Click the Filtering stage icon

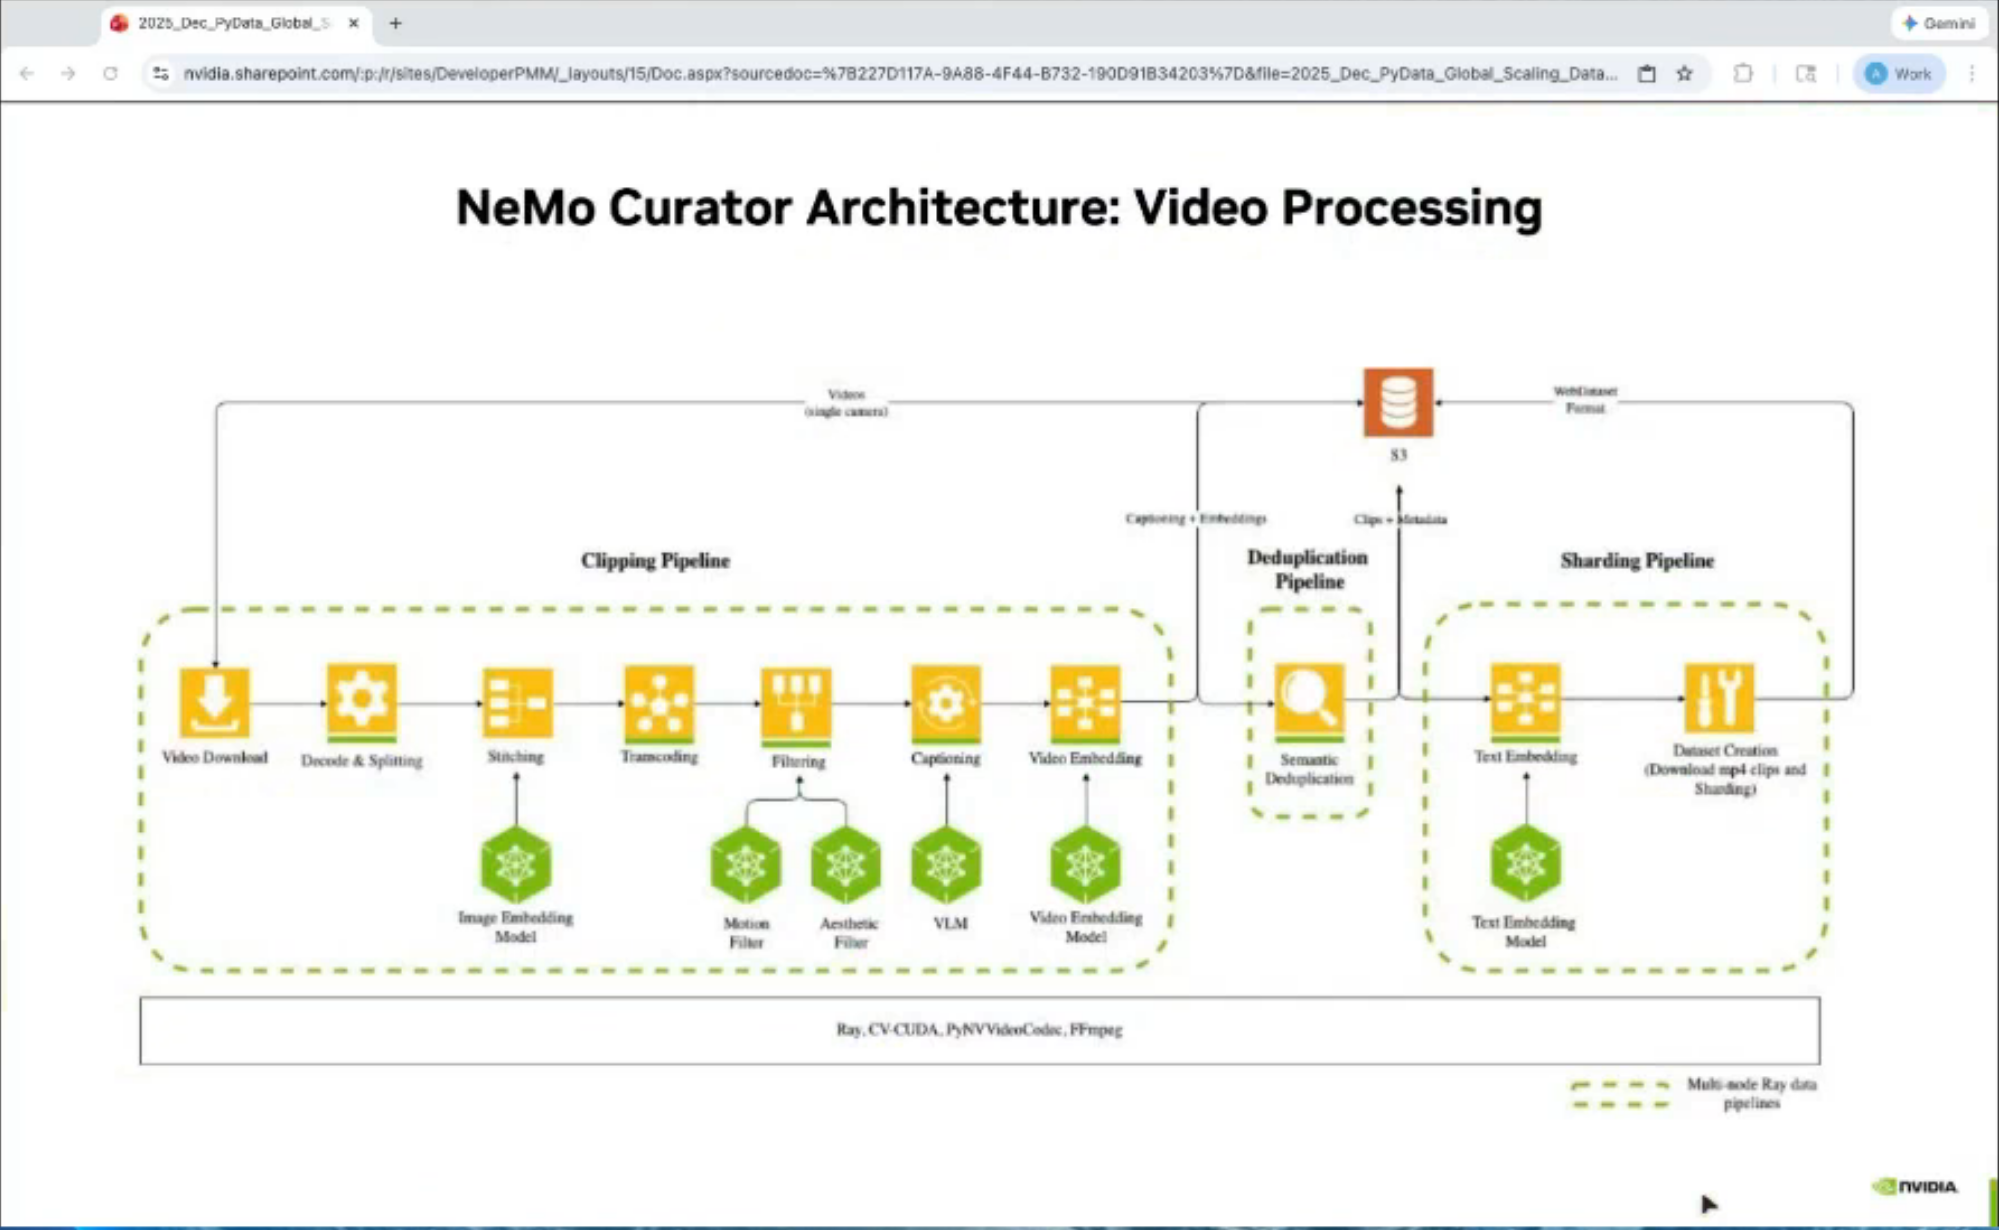point(796,704)
